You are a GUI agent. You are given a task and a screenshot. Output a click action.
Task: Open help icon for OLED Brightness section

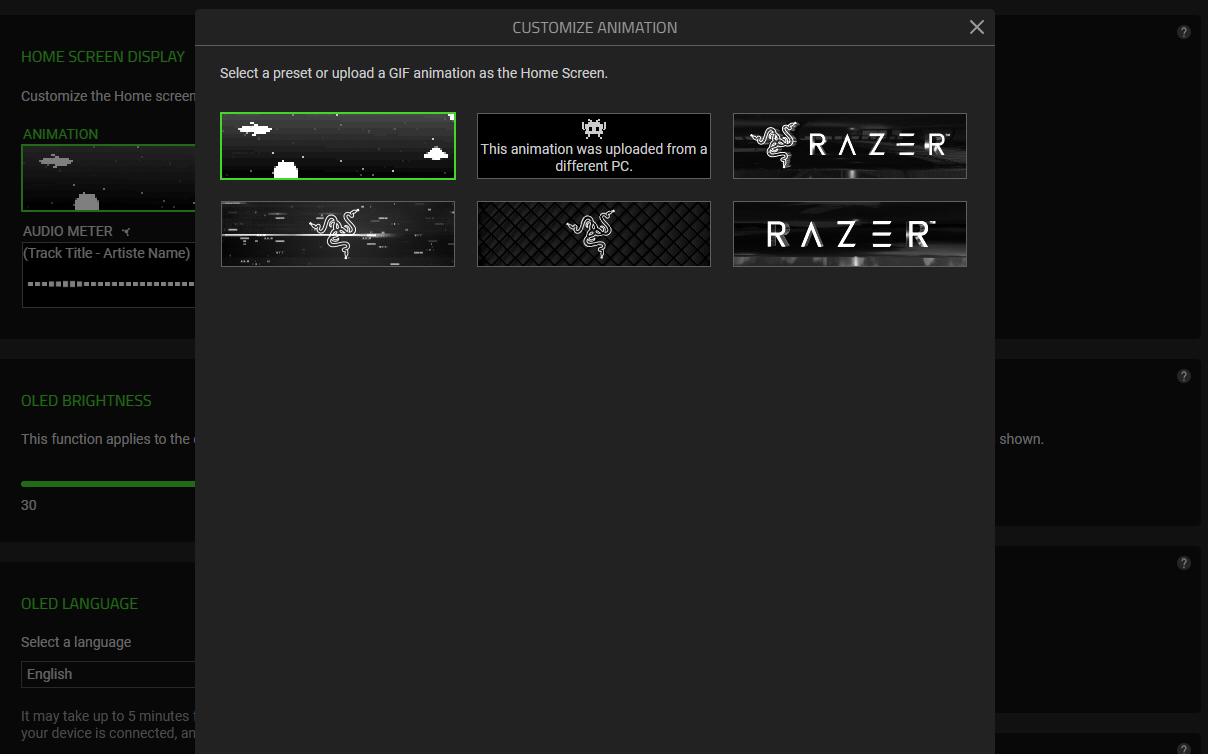tap(1184, 376)
